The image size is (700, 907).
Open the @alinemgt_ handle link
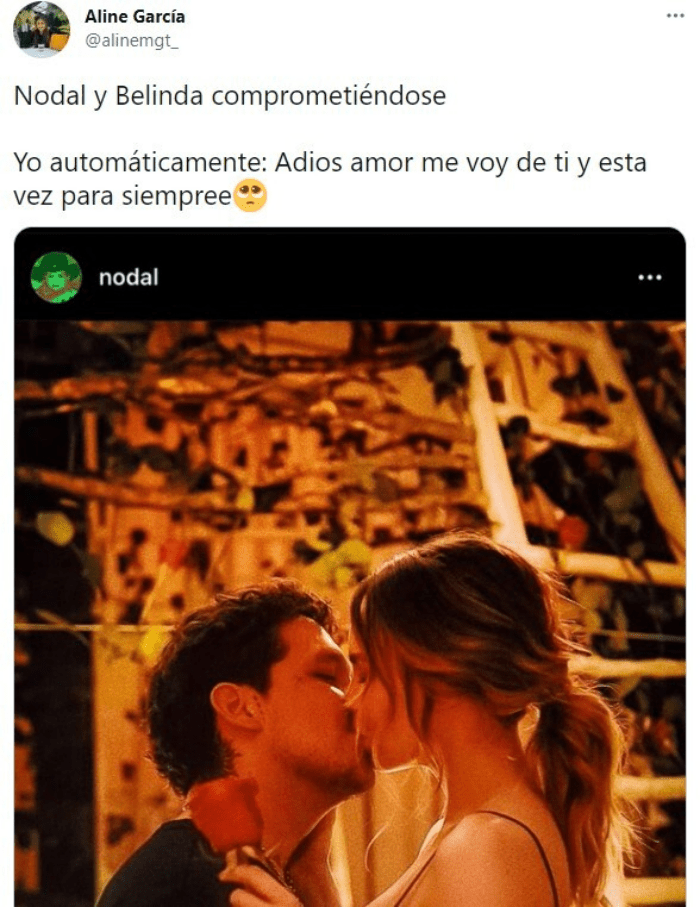tap(132, 42)
